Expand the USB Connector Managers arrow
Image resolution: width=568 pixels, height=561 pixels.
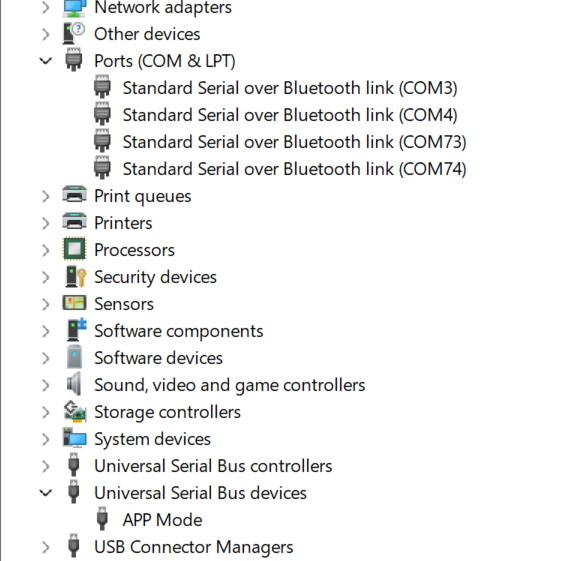pos(46,547)
